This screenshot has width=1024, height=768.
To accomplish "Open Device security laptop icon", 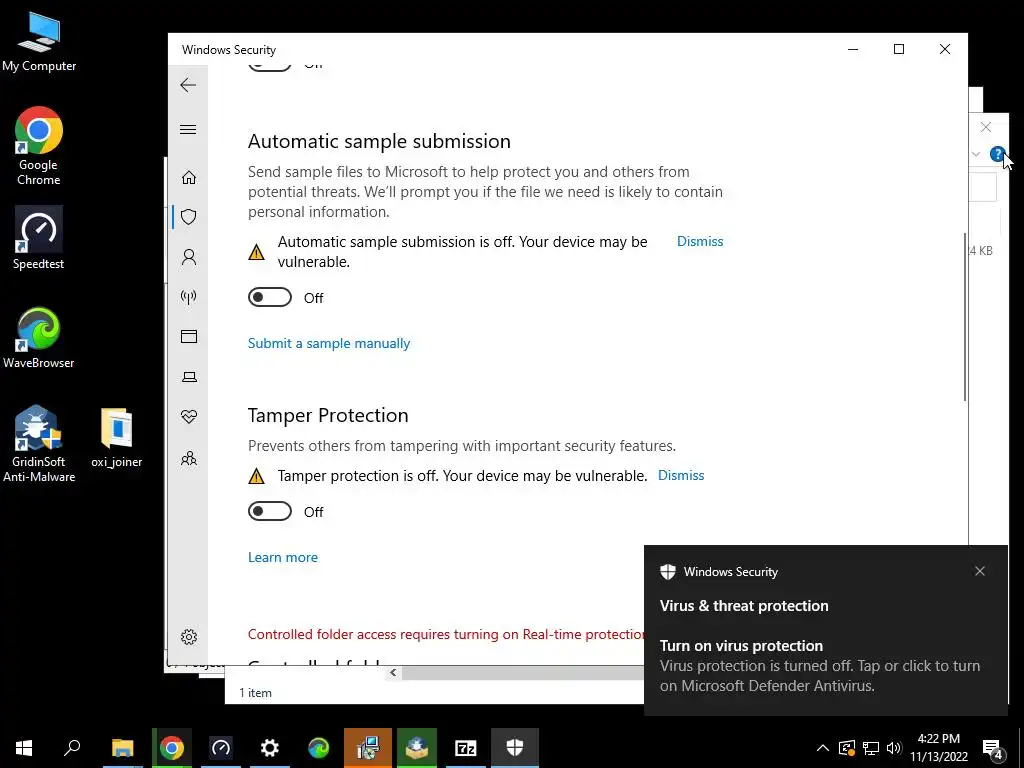I will (x=189, y=377).
